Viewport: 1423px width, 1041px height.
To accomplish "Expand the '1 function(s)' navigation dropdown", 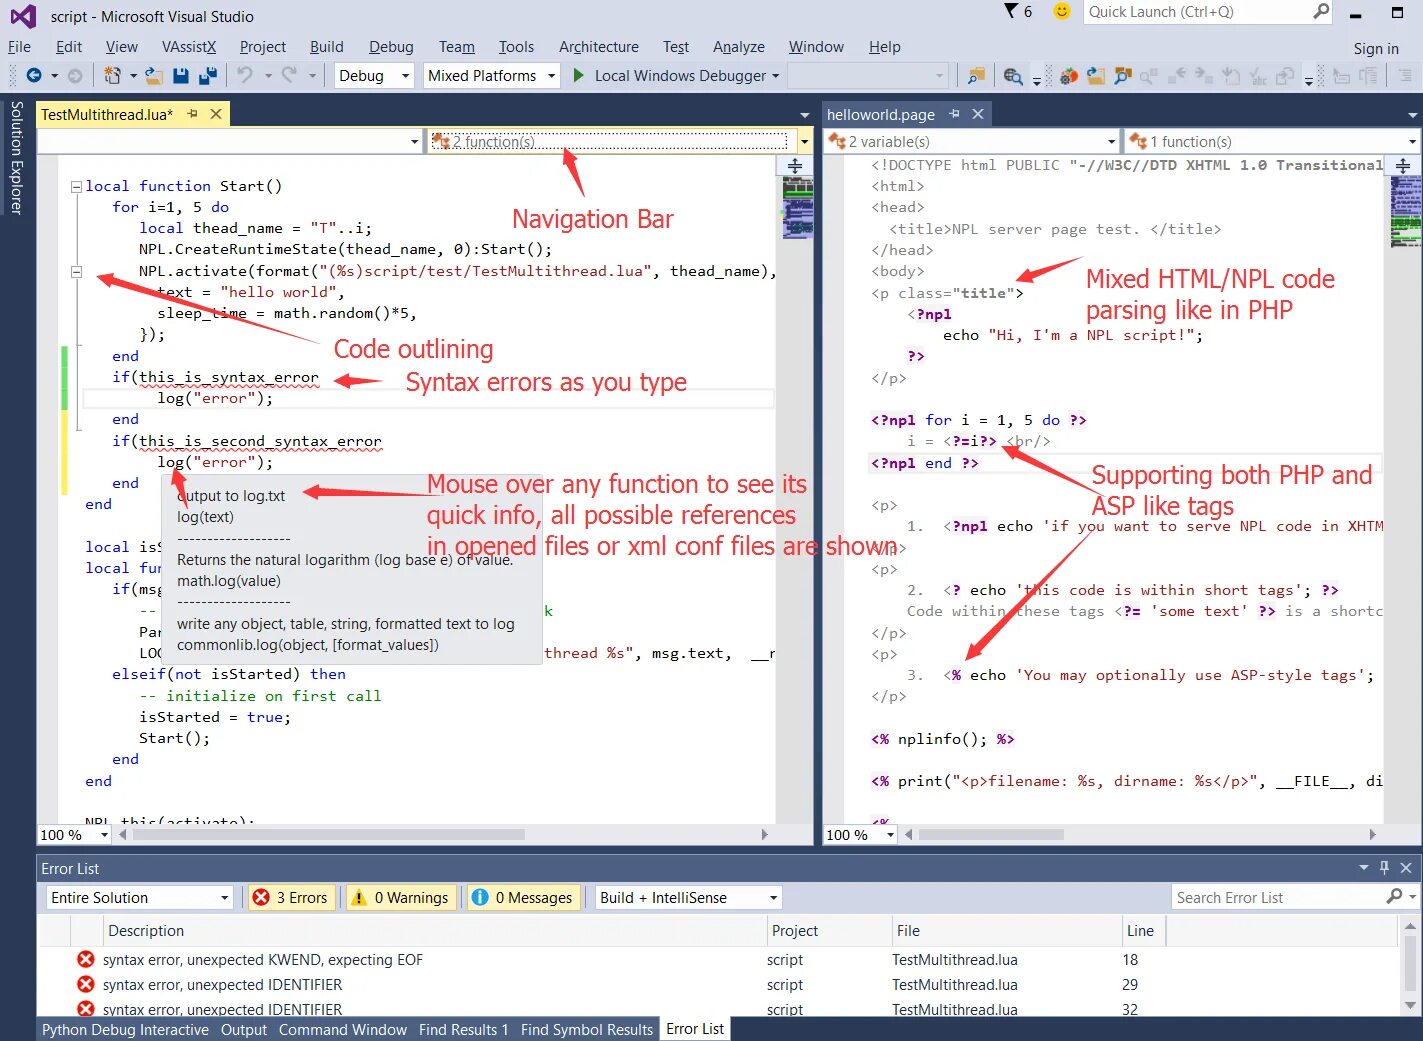I will pyautogui.click(x=1412, y=142).
